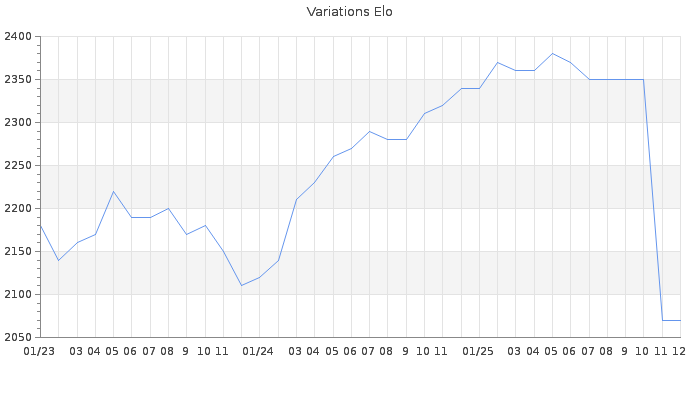Image resolution: width=700 pixels, height=400 pixels.
Task: Click the first data point at 2180
Action: pyautogui.click(x=40, y=226)
